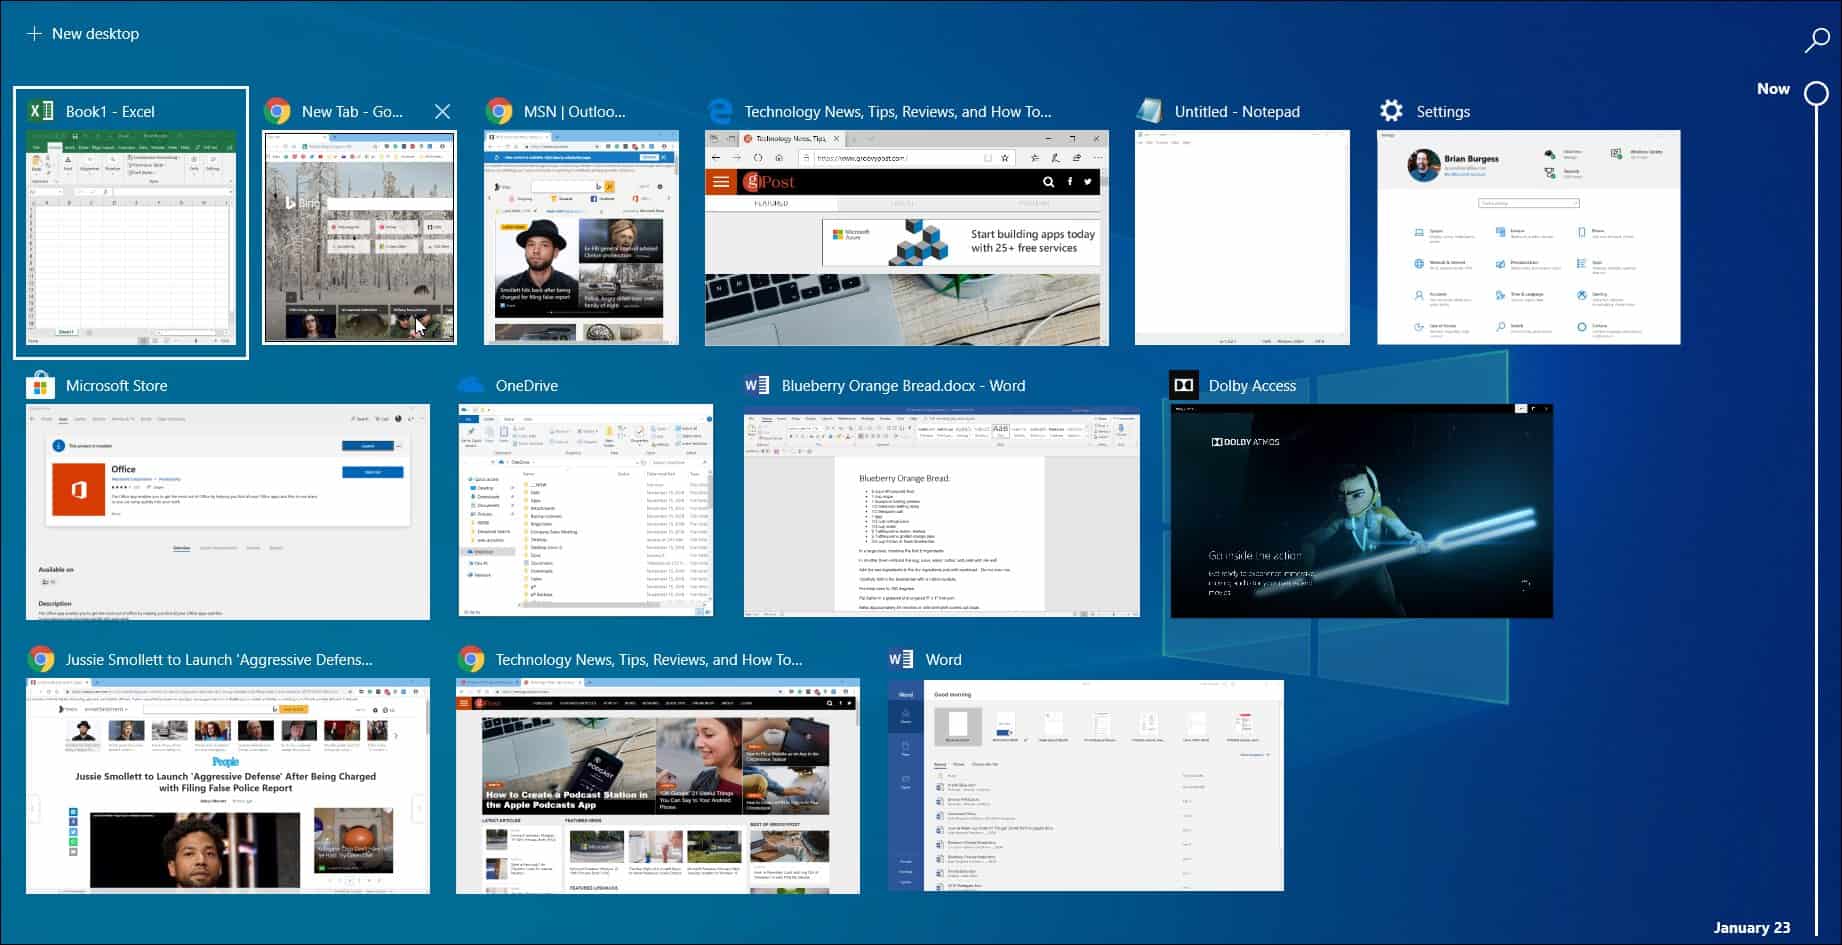Screen dimensions: 1842x945
Task: Click the Start building apps today ad
Action: [x=960, y=241]
